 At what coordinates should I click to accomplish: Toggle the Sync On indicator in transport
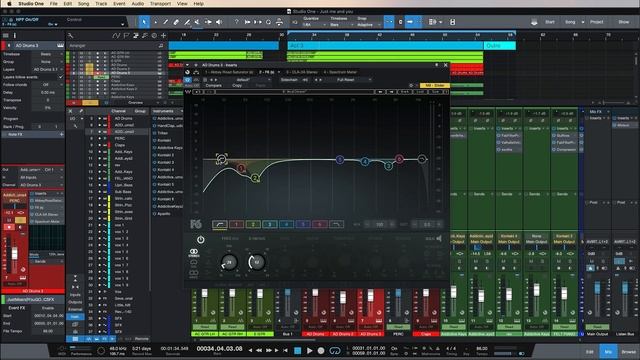[x=394, y=349]
